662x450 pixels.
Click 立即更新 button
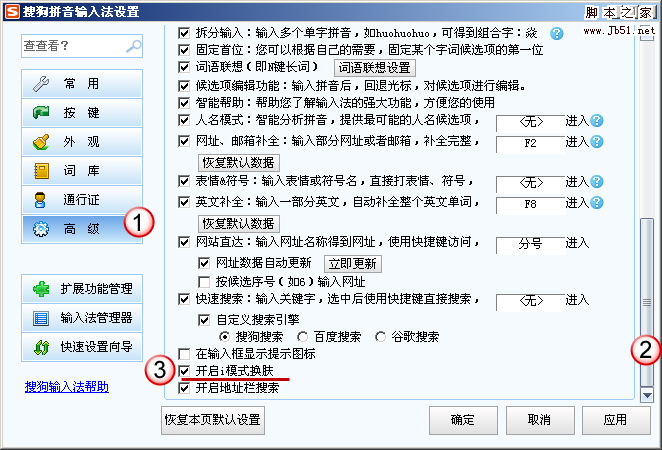click(353, 264)
